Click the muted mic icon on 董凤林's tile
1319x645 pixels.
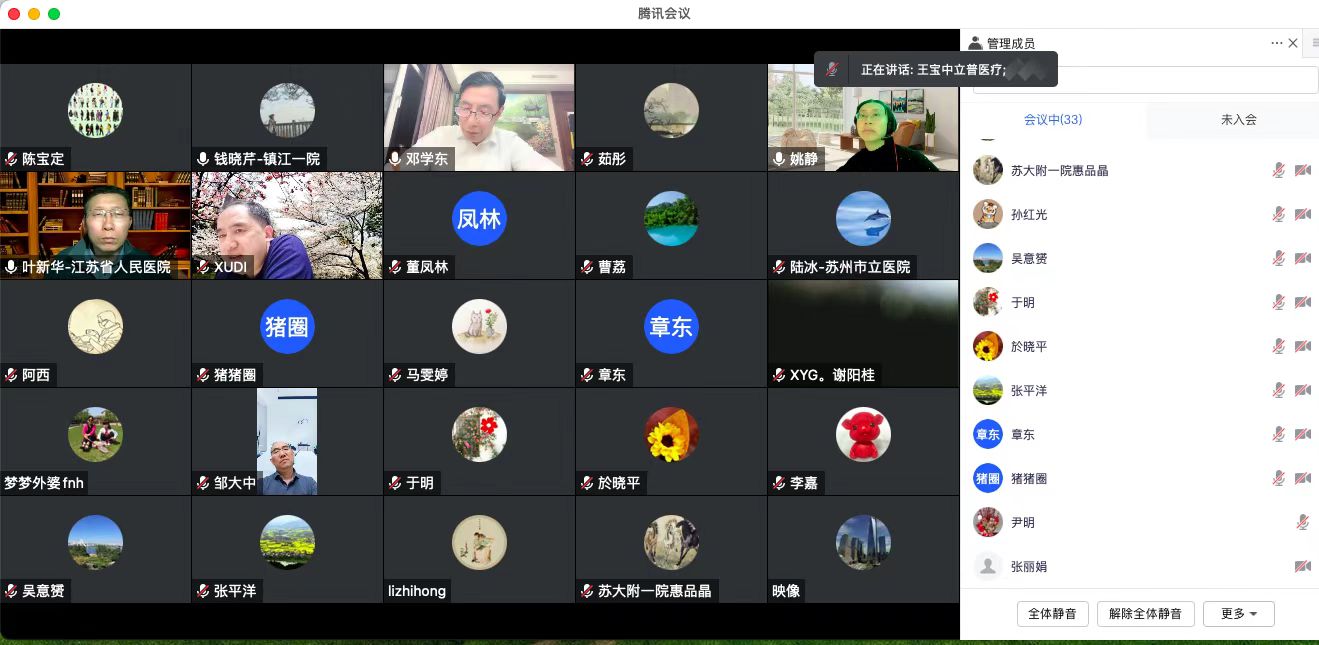click(395, 267)
